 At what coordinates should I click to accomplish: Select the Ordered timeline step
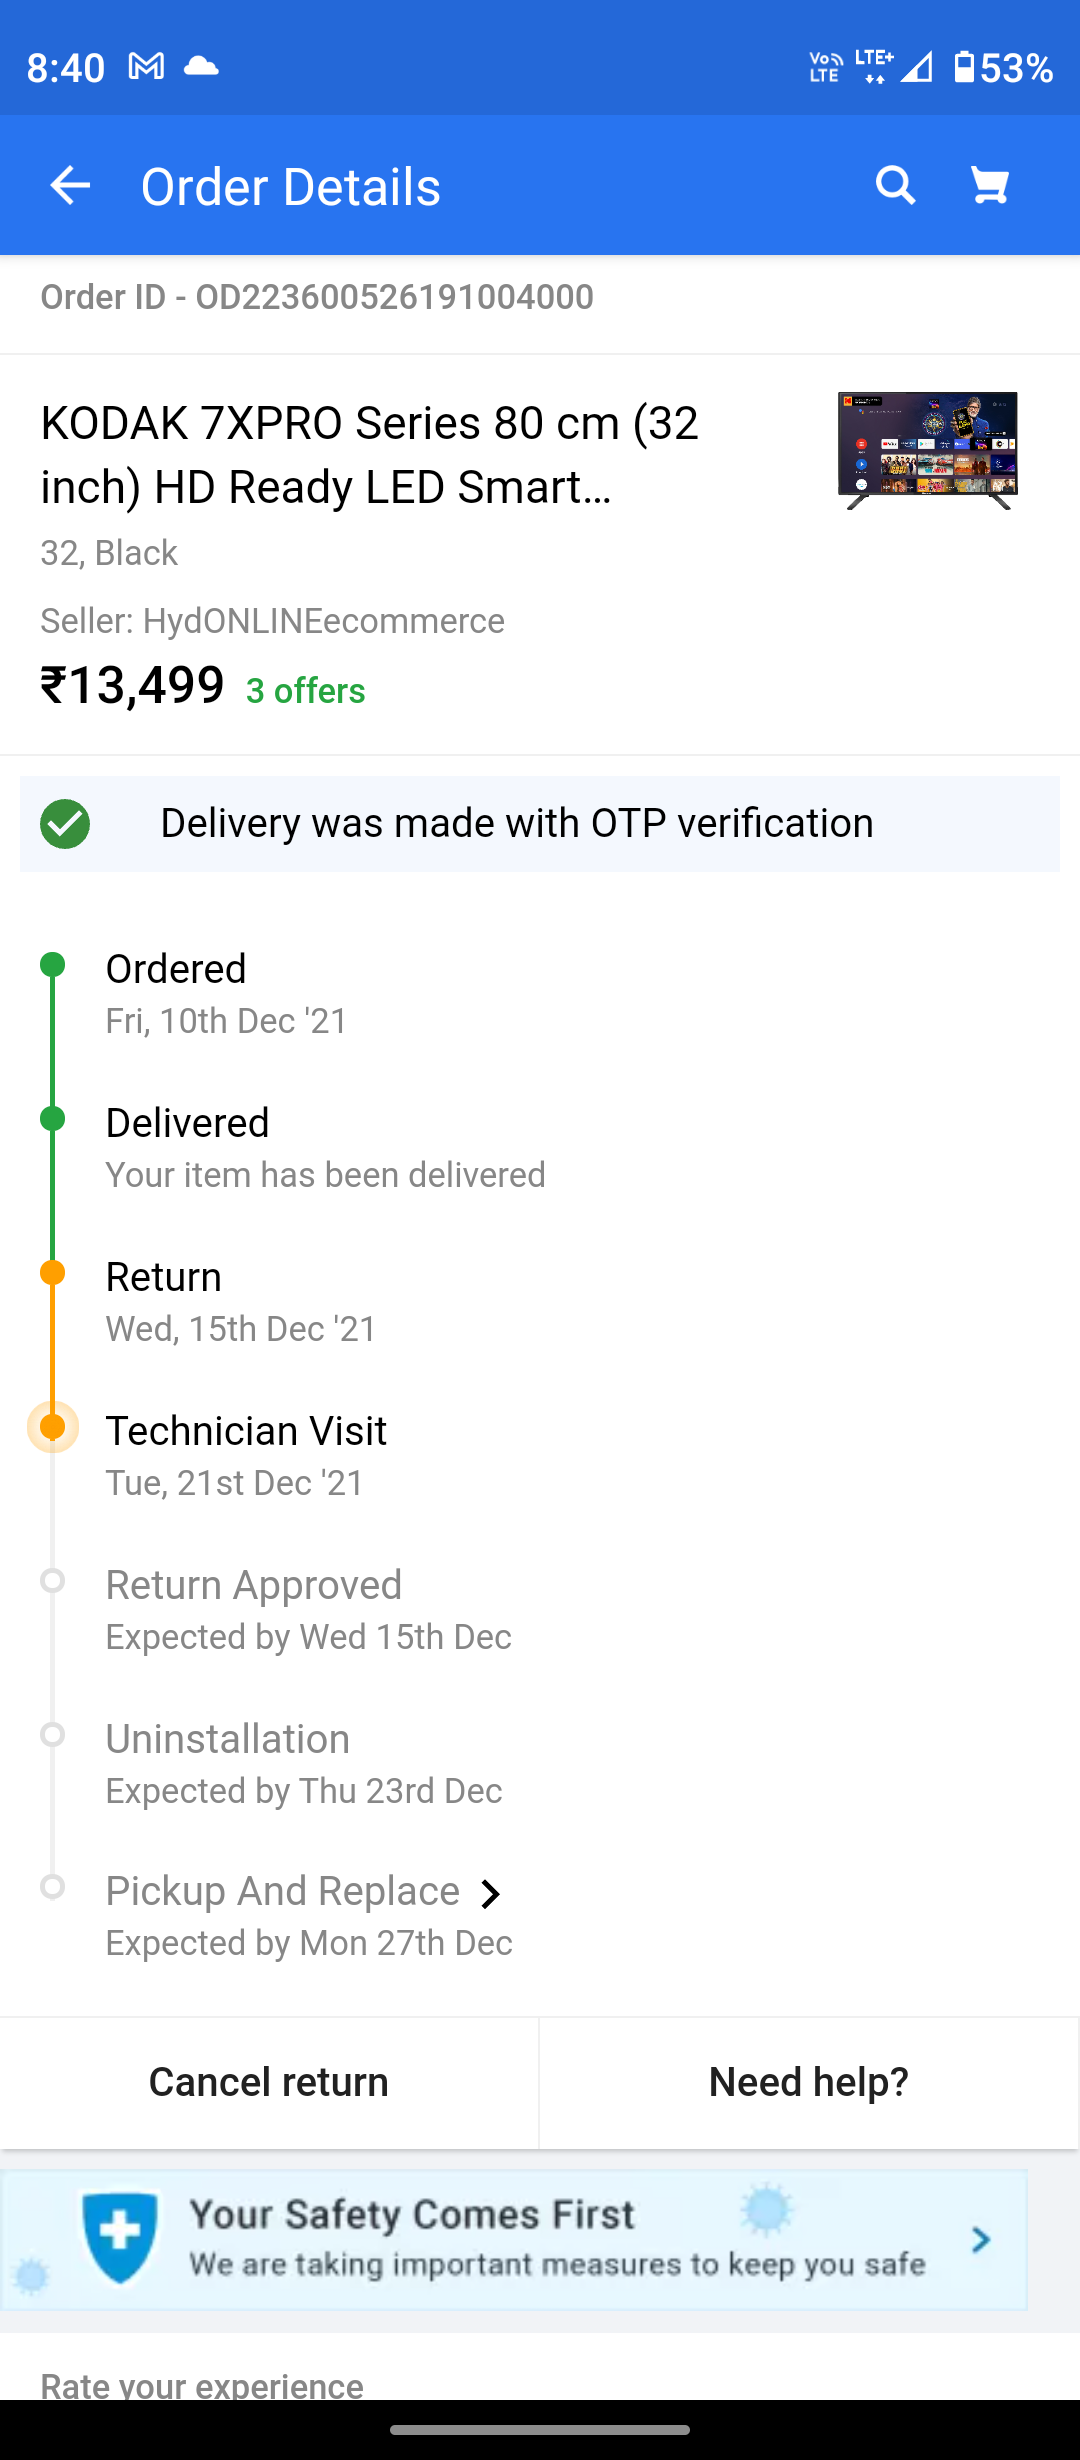point(176,969)
